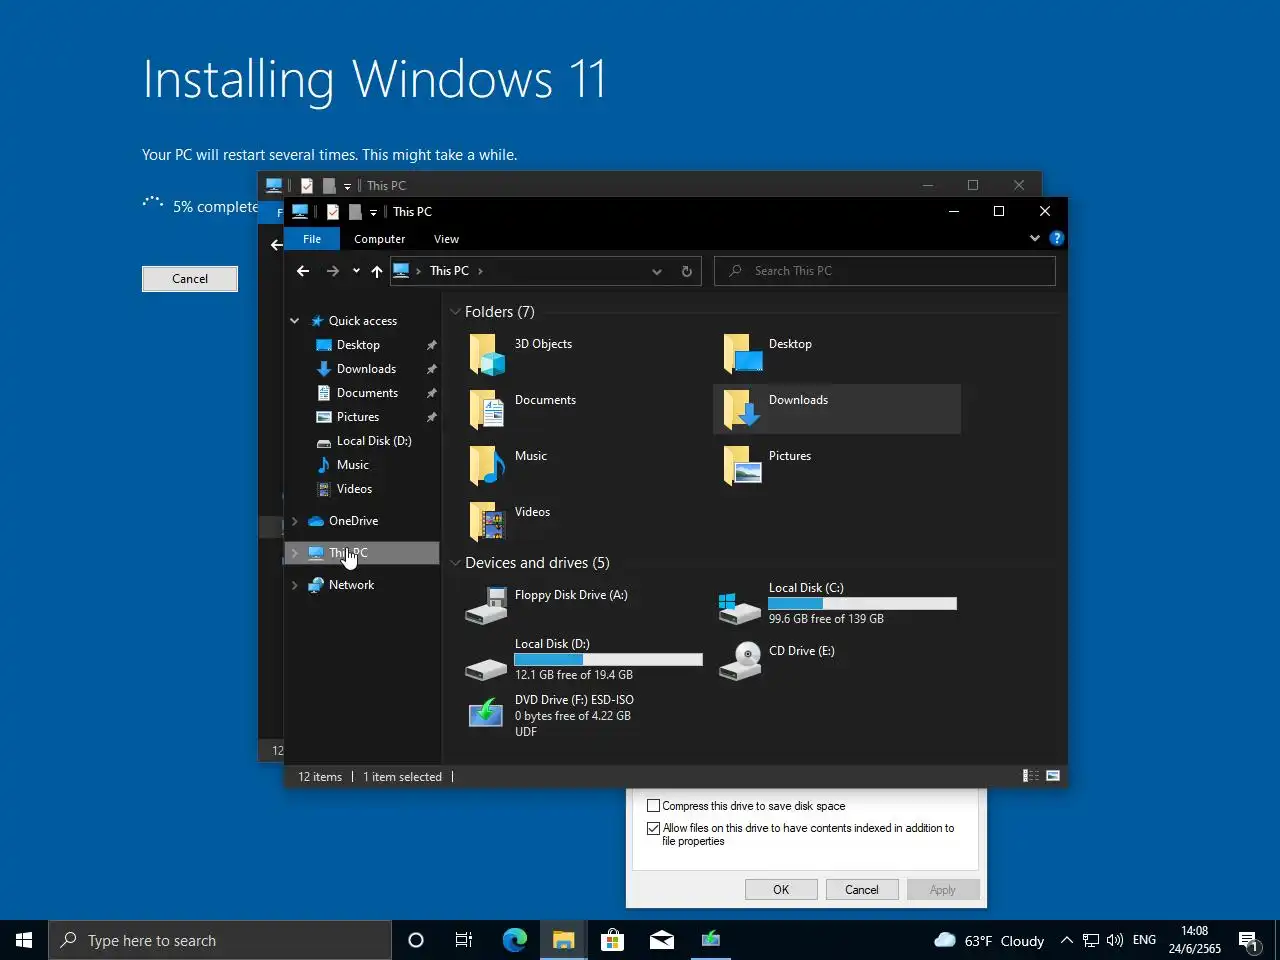This screenshot has width=1280, height=960.
Task: Switch to details view in status bar
Action: [x=1030, y=776]
